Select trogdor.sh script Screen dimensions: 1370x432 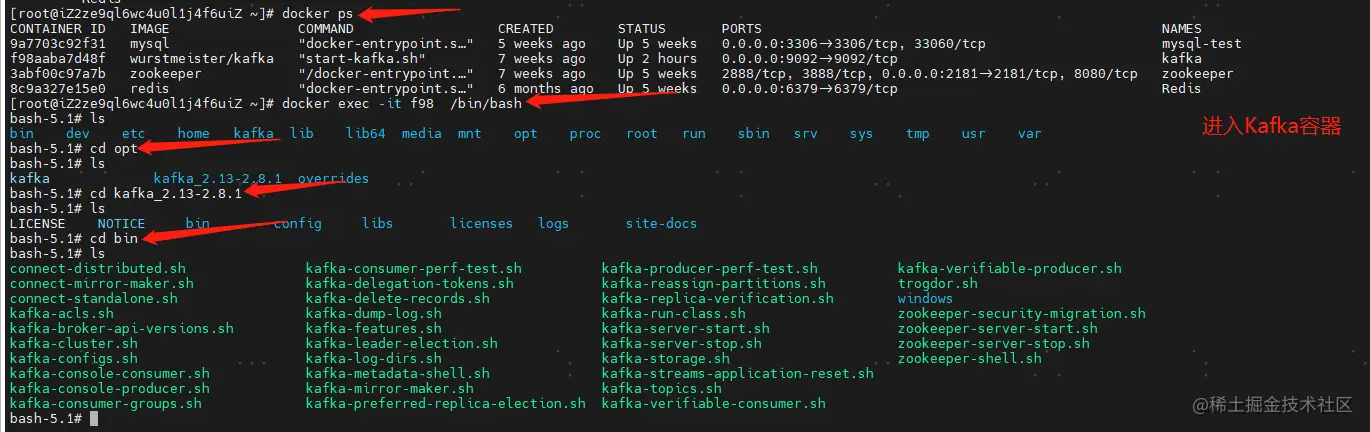937,283
